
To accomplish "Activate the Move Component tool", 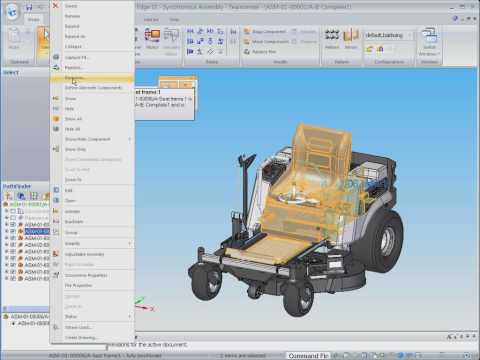I will pos(266,41).
